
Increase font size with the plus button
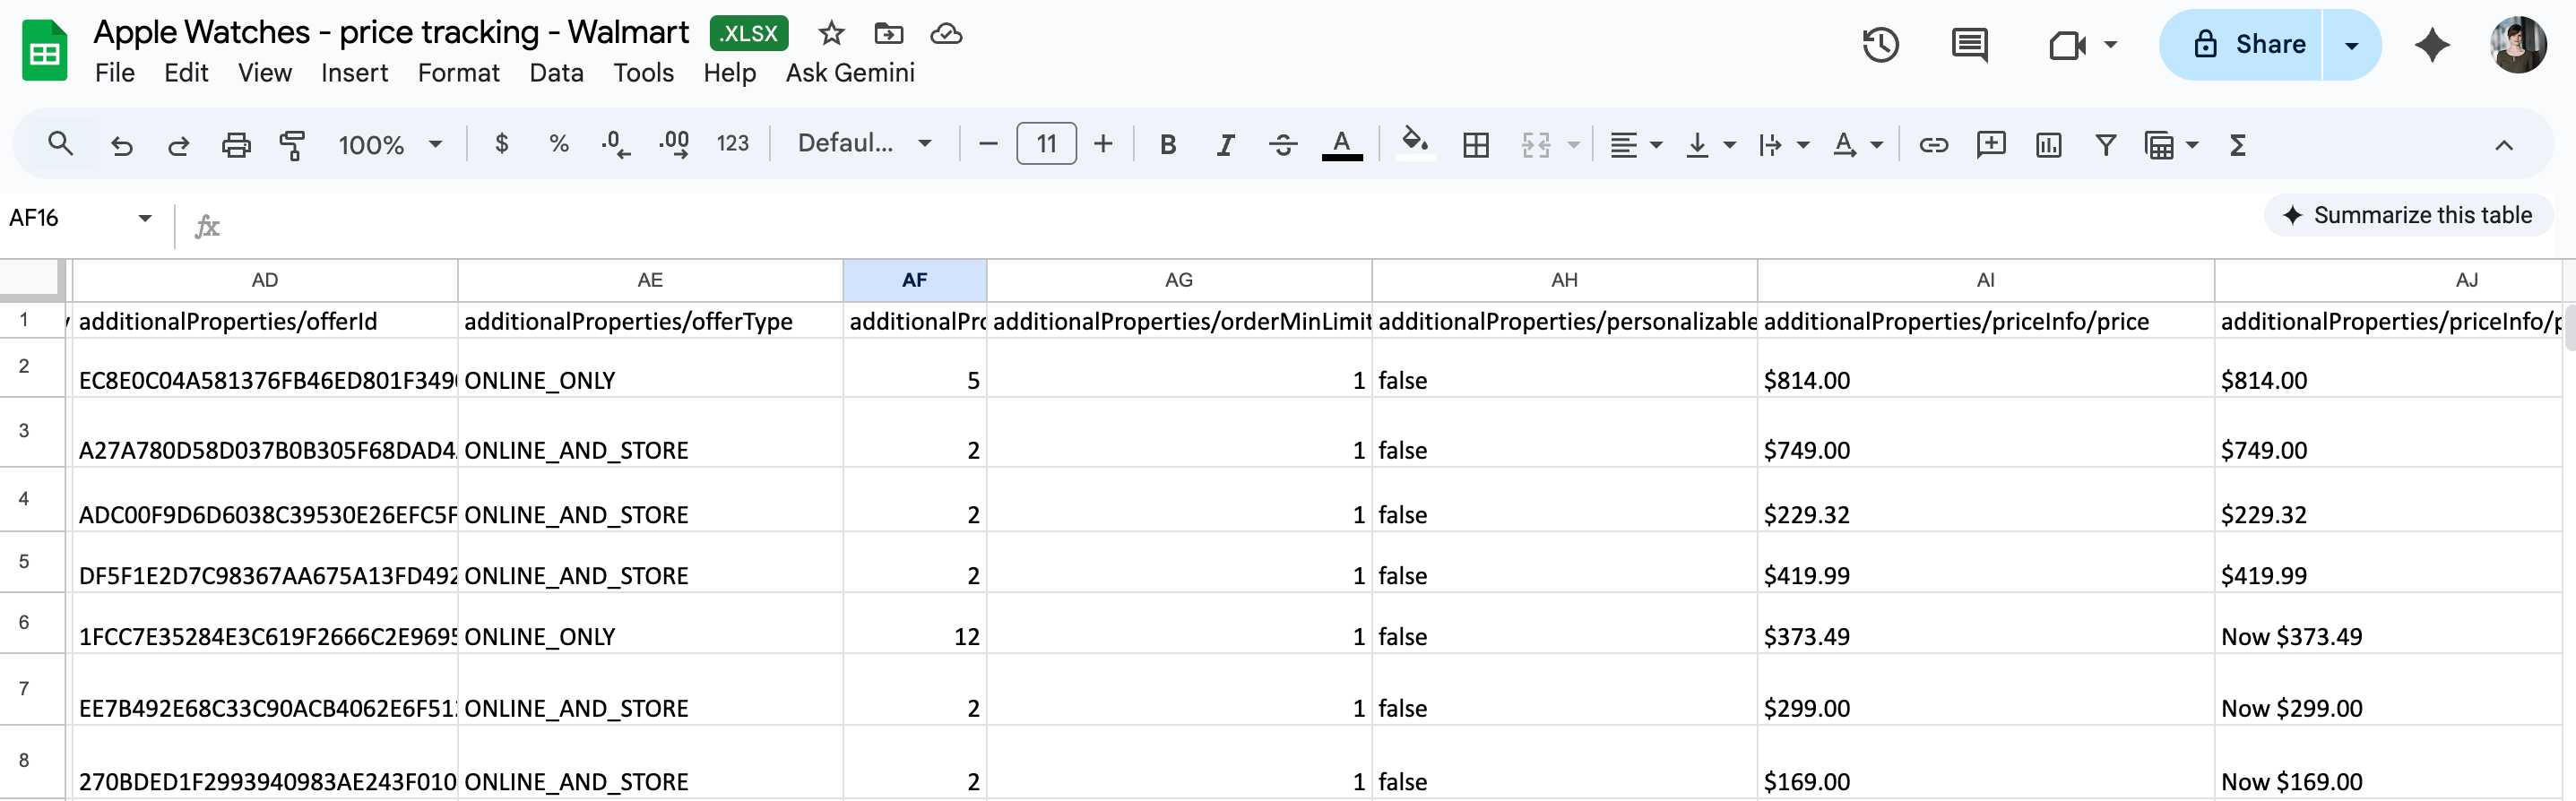1103,144
